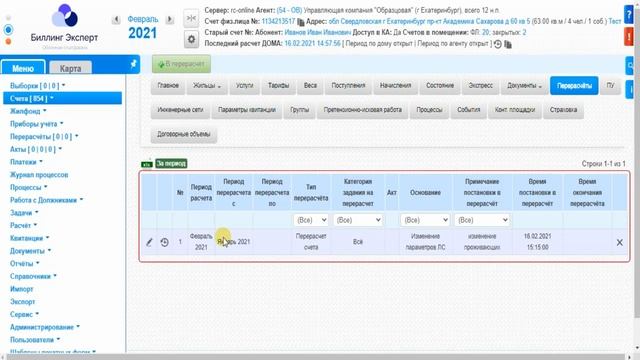The image size is (640, 360).
Task: Click the horizontal scrollbar at bottom
Action: (x=316, y=357)
